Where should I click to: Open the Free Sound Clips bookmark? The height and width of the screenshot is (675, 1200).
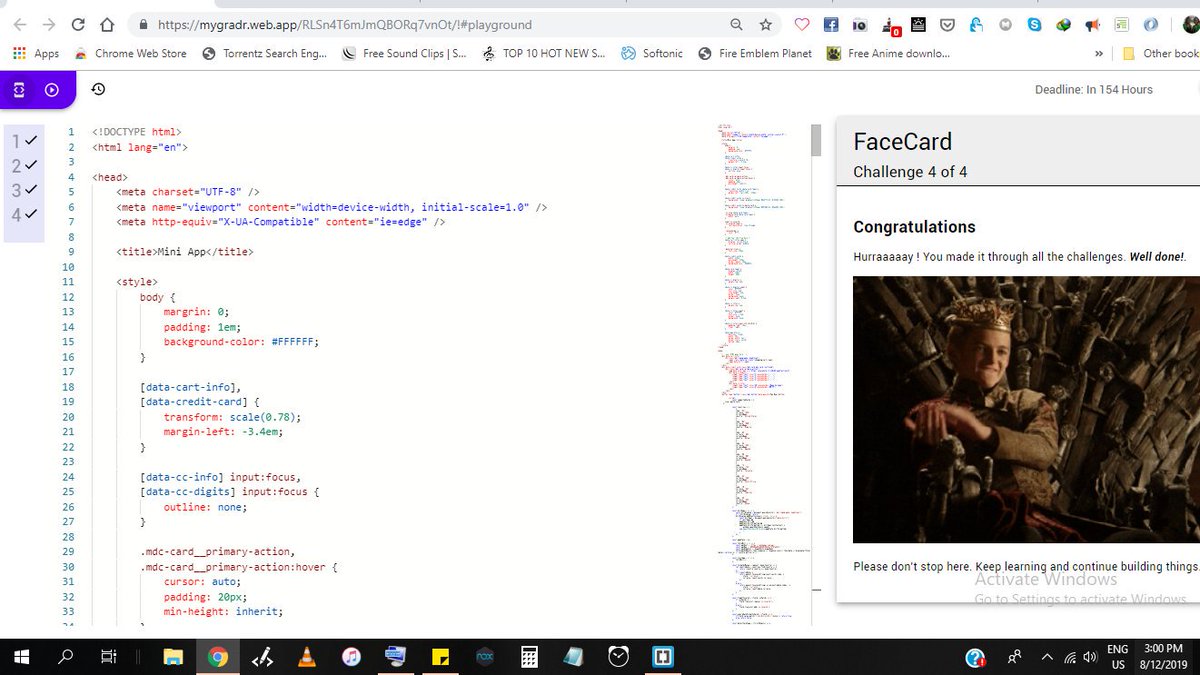(x=404, y=53)
